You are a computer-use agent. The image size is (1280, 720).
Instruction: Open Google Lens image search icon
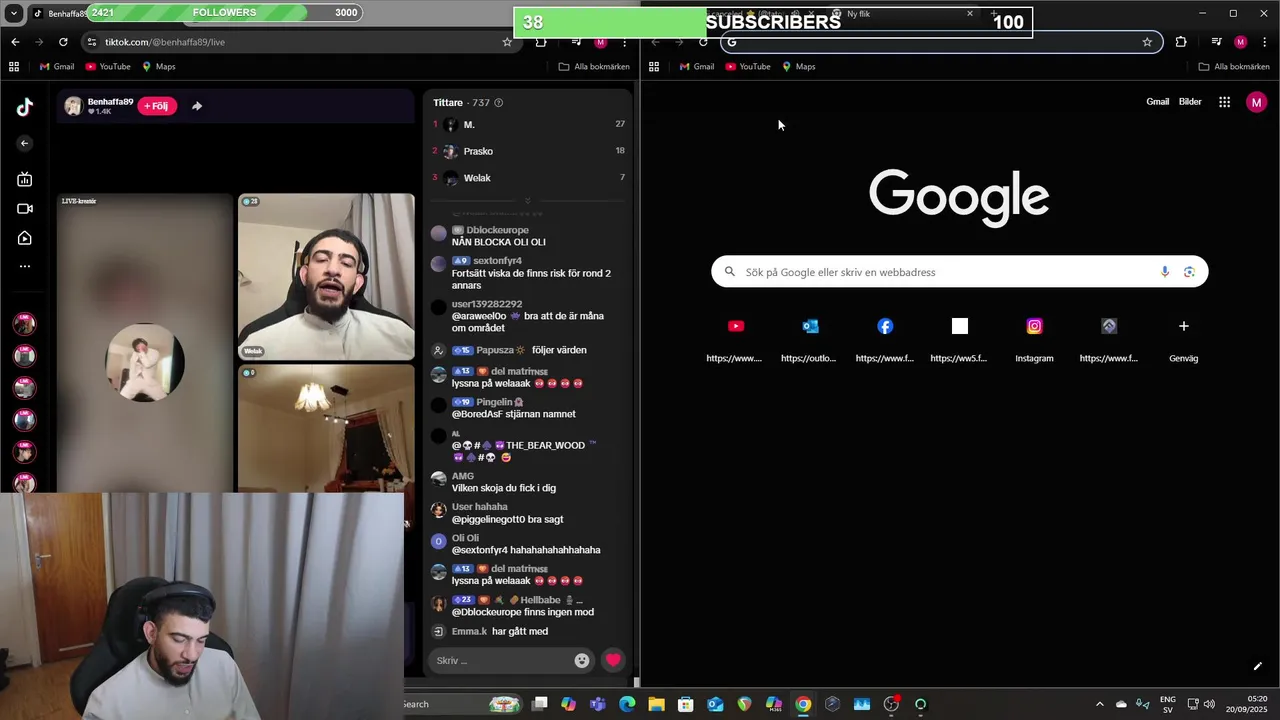[x=1189, y=272]
